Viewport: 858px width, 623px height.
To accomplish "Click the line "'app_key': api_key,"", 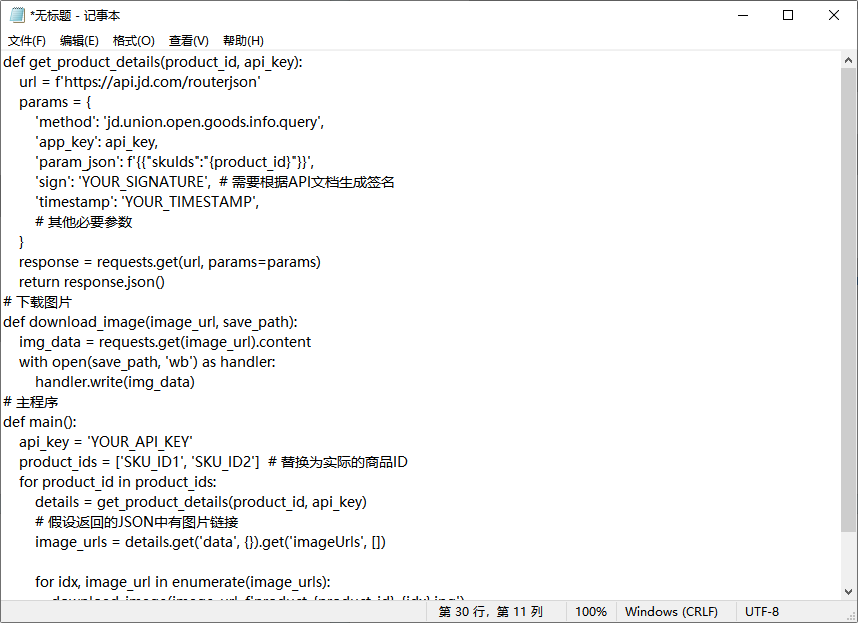I will [96, 142].
